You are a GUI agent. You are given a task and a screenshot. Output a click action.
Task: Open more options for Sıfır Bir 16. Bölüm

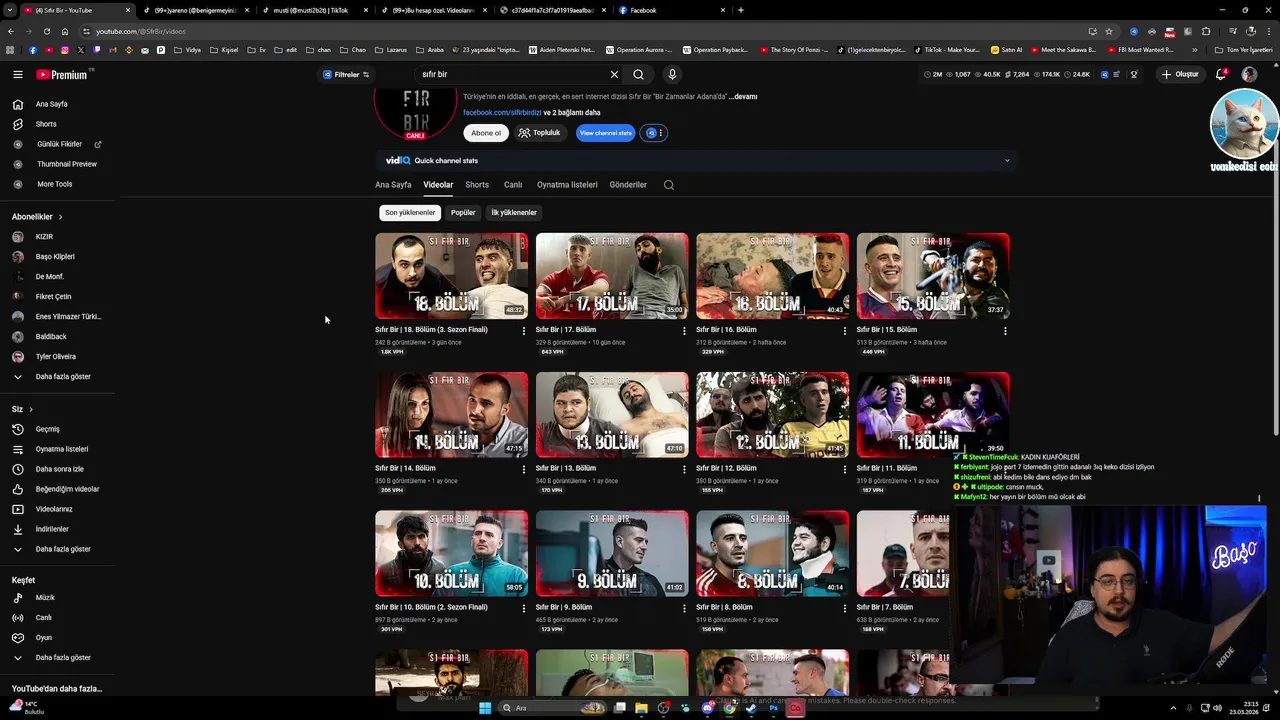(x=845, y=331)
